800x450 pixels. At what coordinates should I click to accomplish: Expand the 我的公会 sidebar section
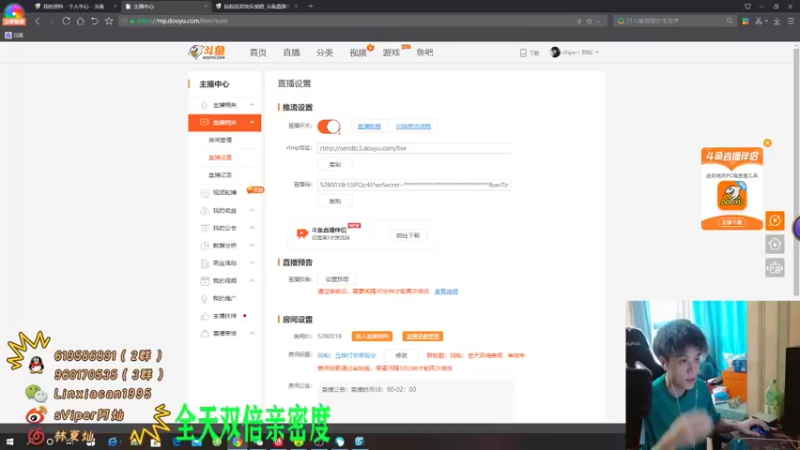point(252,228)
